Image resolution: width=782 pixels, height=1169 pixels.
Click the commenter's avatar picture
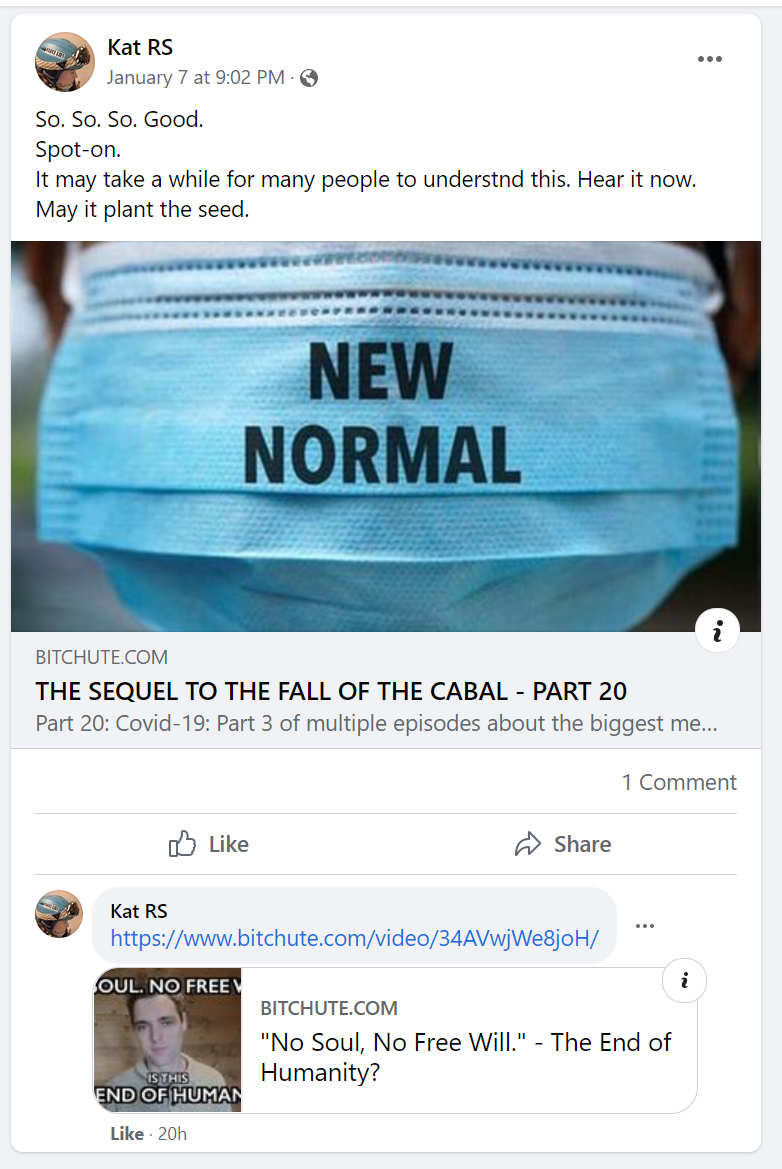[x=59, y=914]
